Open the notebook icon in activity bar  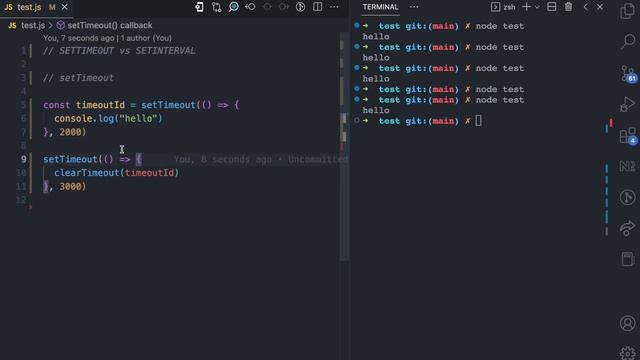[627, 259]
